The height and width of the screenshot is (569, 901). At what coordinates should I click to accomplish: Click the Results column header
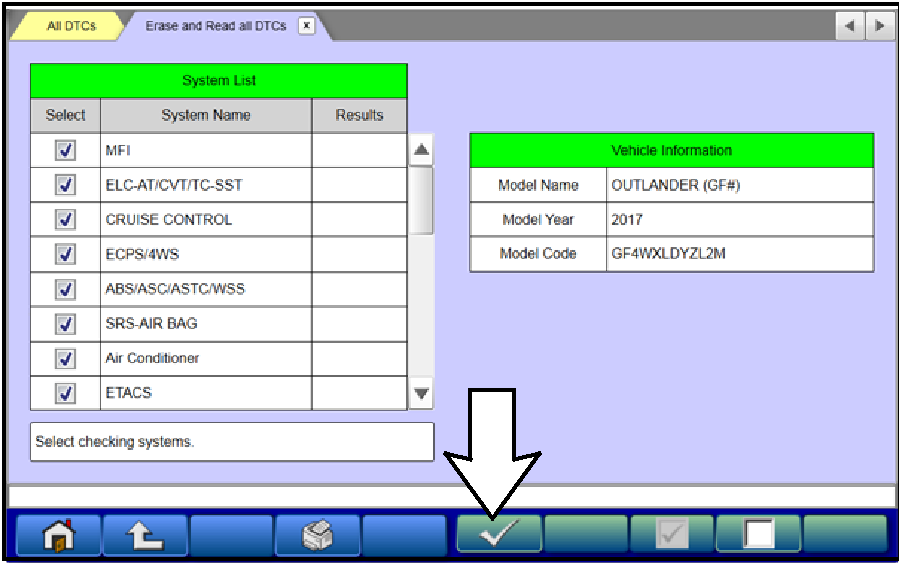click(x=359, y=115)
